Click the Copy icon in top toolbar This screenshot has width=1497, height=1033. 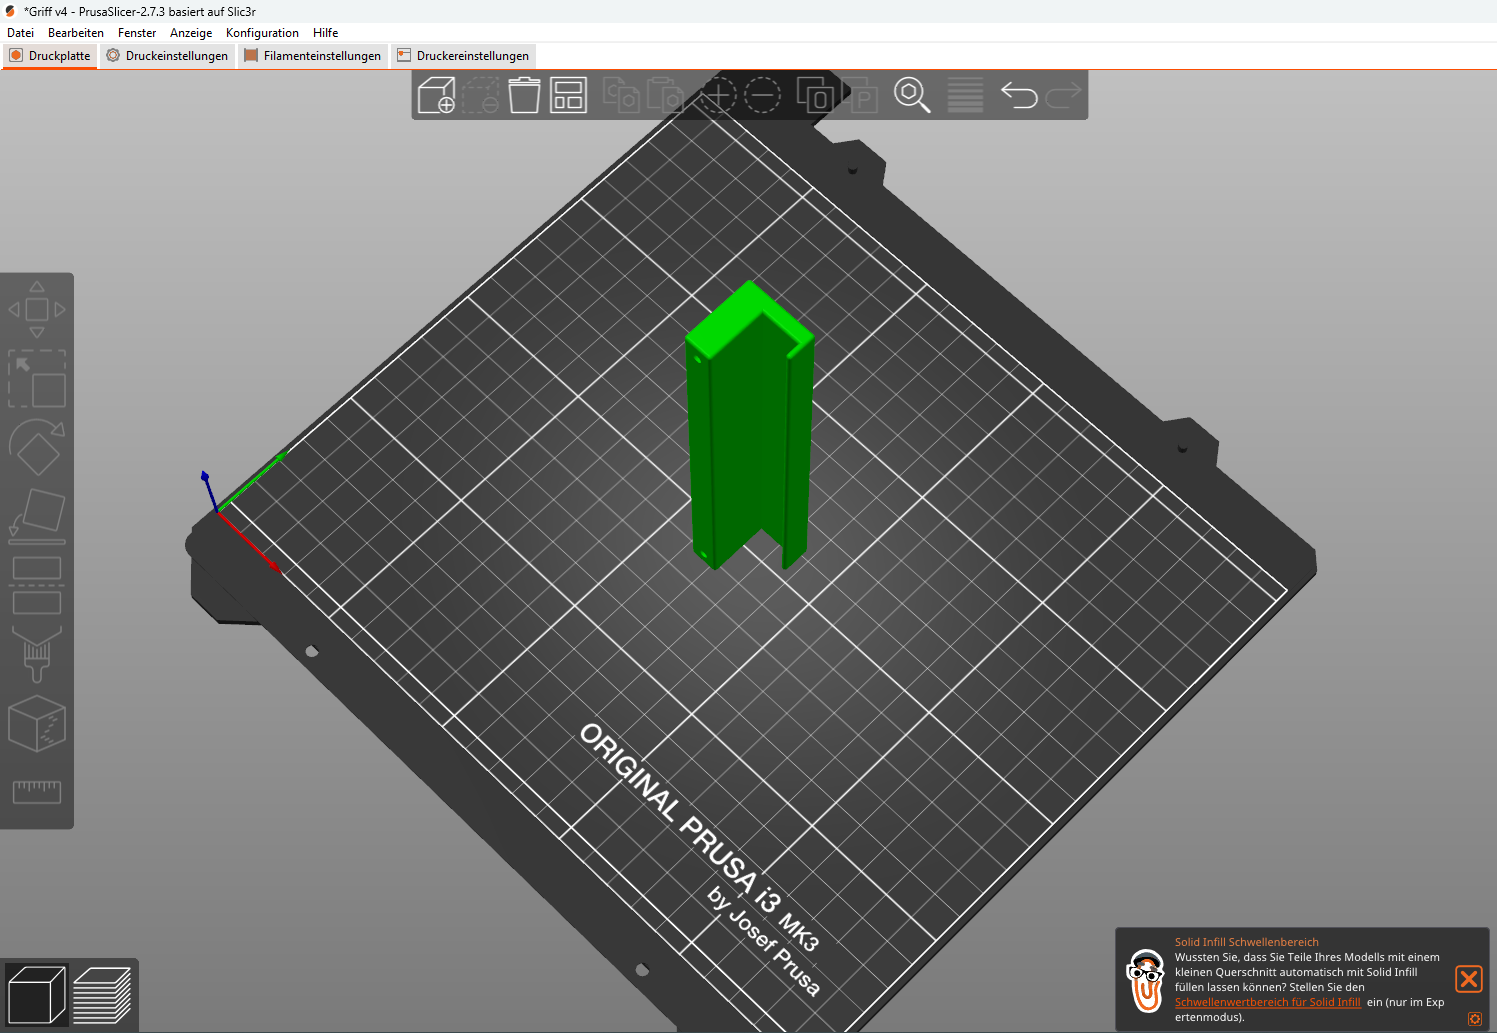[621, 95]
